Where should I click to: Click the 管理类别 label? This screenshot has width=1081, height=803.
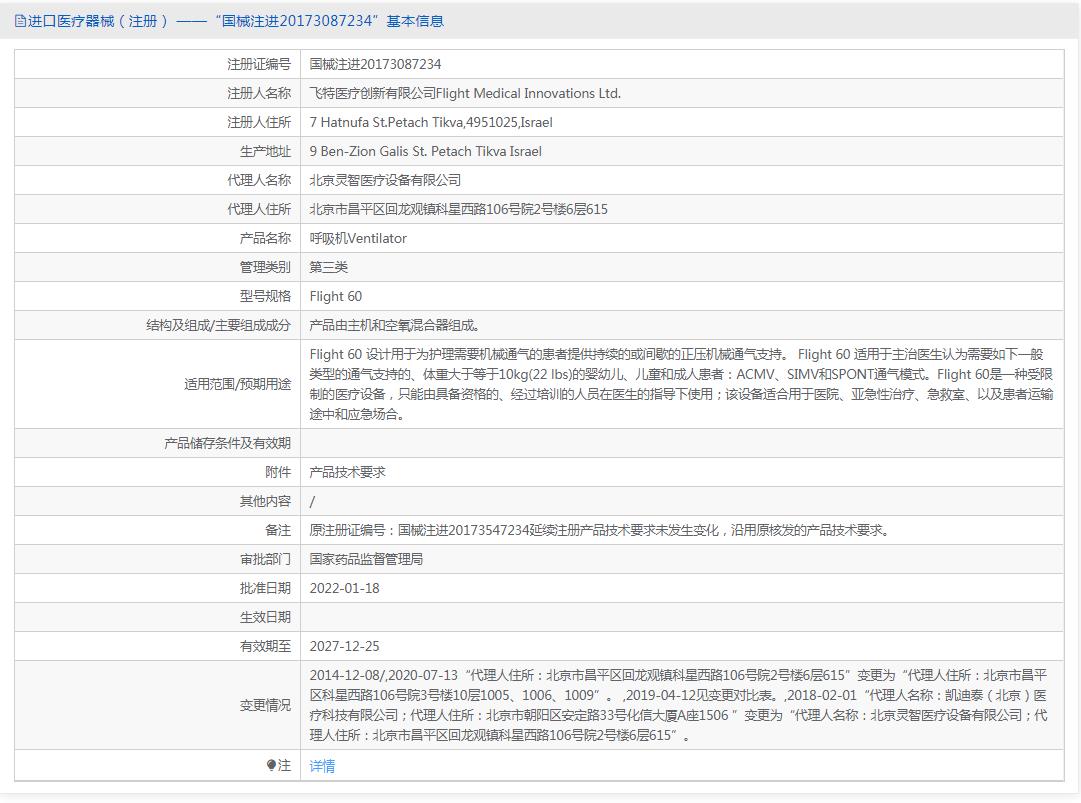tap(265, 267)
